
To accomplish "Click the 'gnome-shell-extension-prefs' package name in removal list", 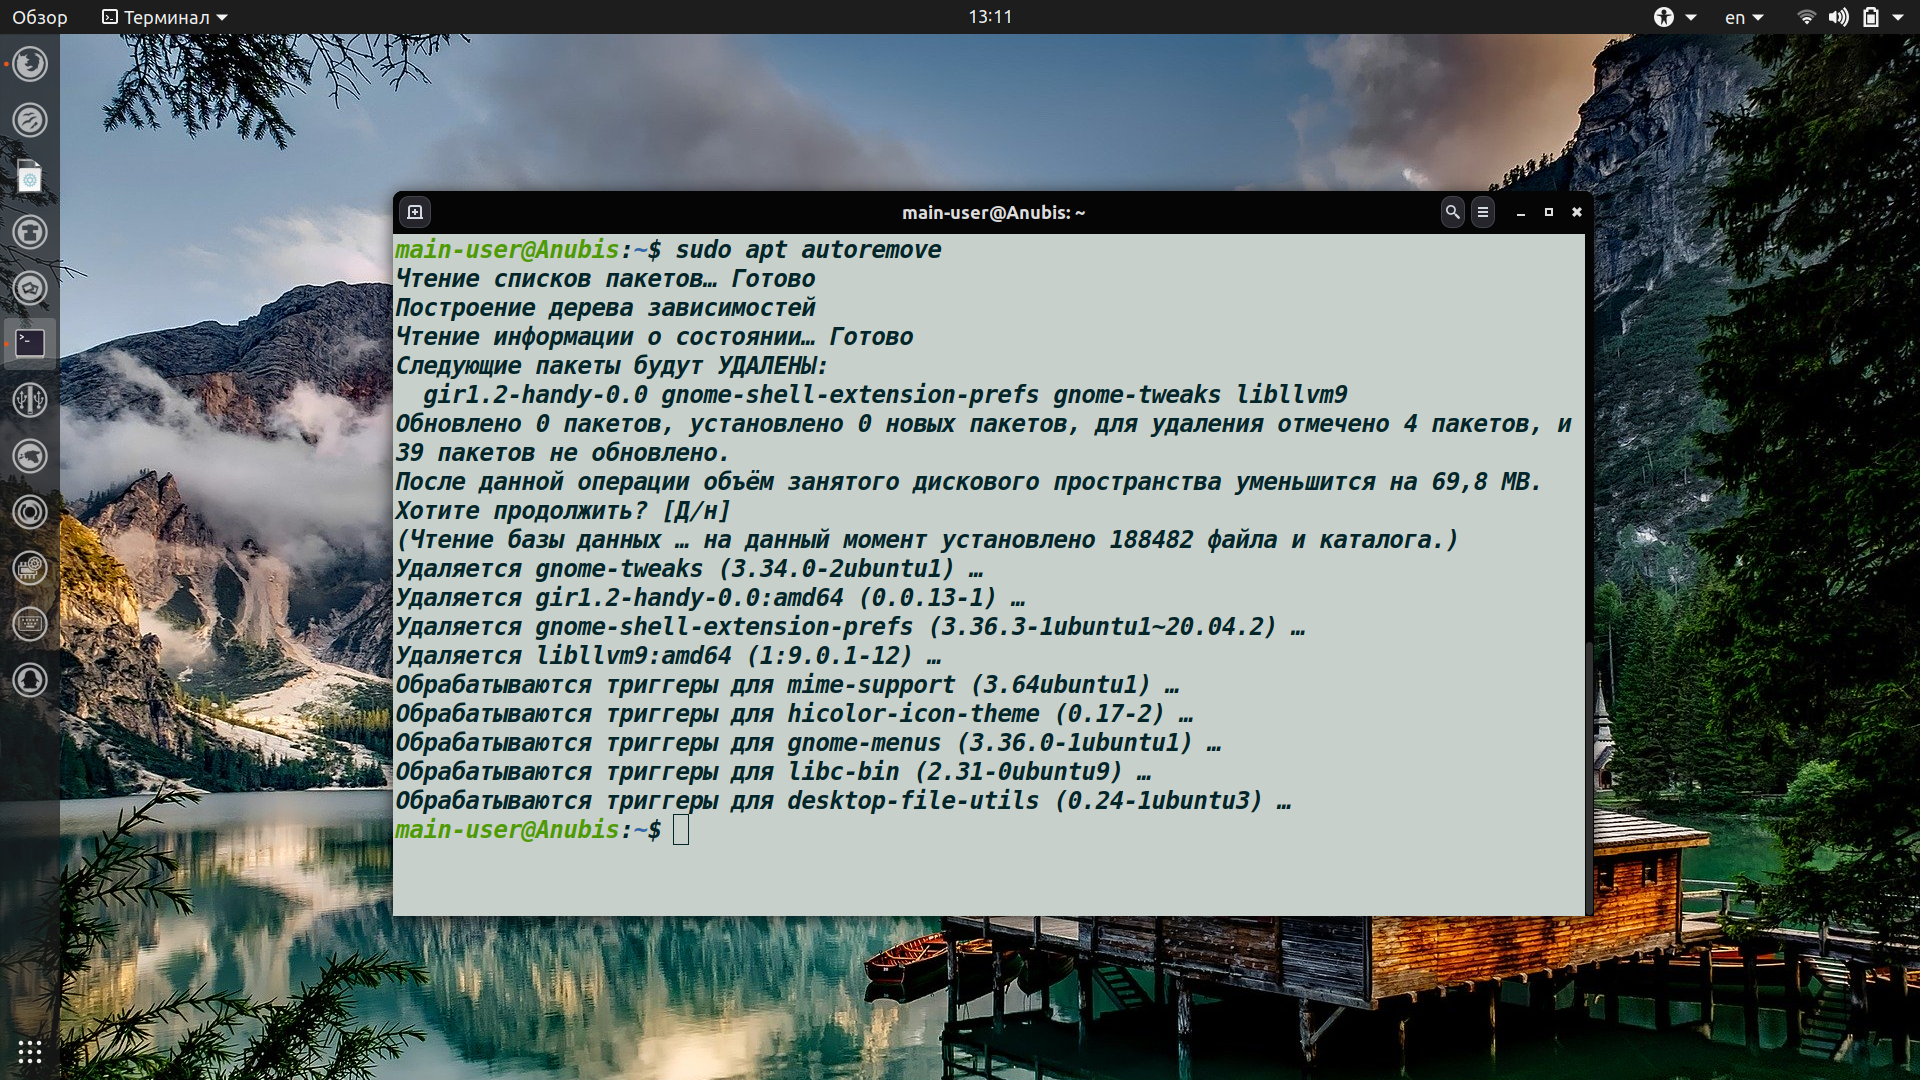I will [x=850, y=395].
